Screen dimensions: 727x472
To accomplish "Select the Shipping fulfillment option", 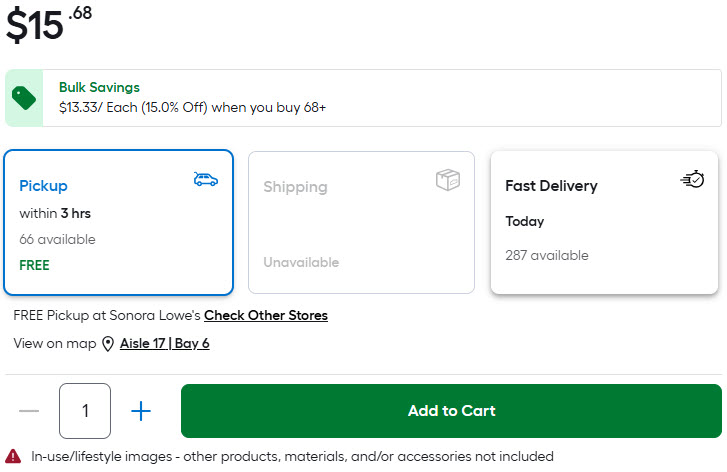I will 361,222.
